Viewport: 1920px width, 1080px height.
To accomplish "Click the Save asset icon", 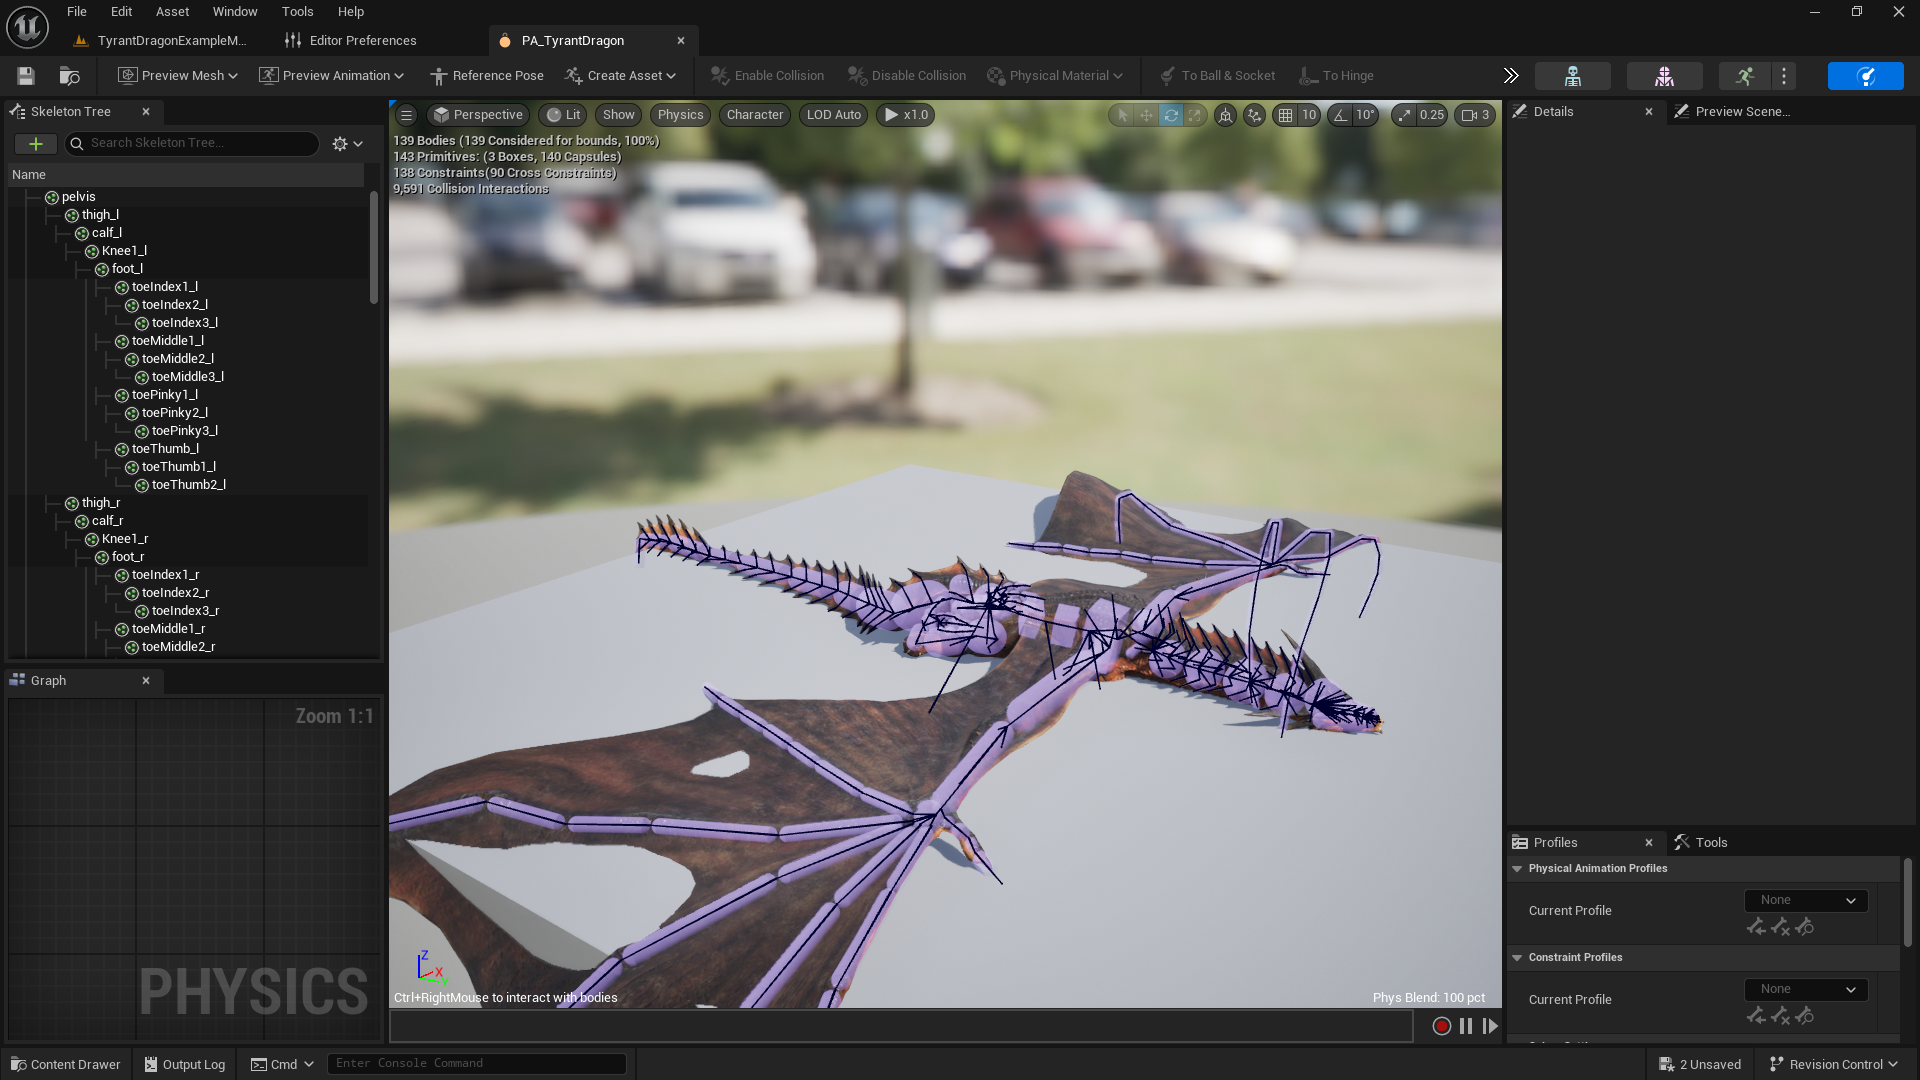I will click(26, 76).
